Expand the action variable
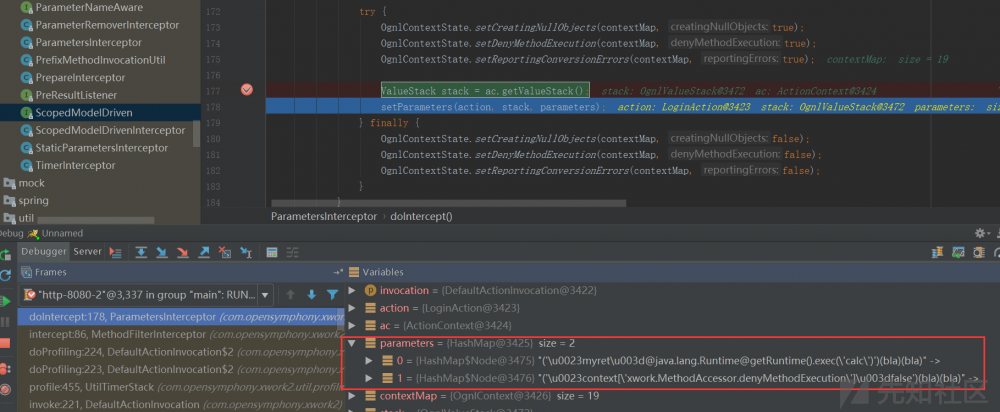 tap(353, 308)
